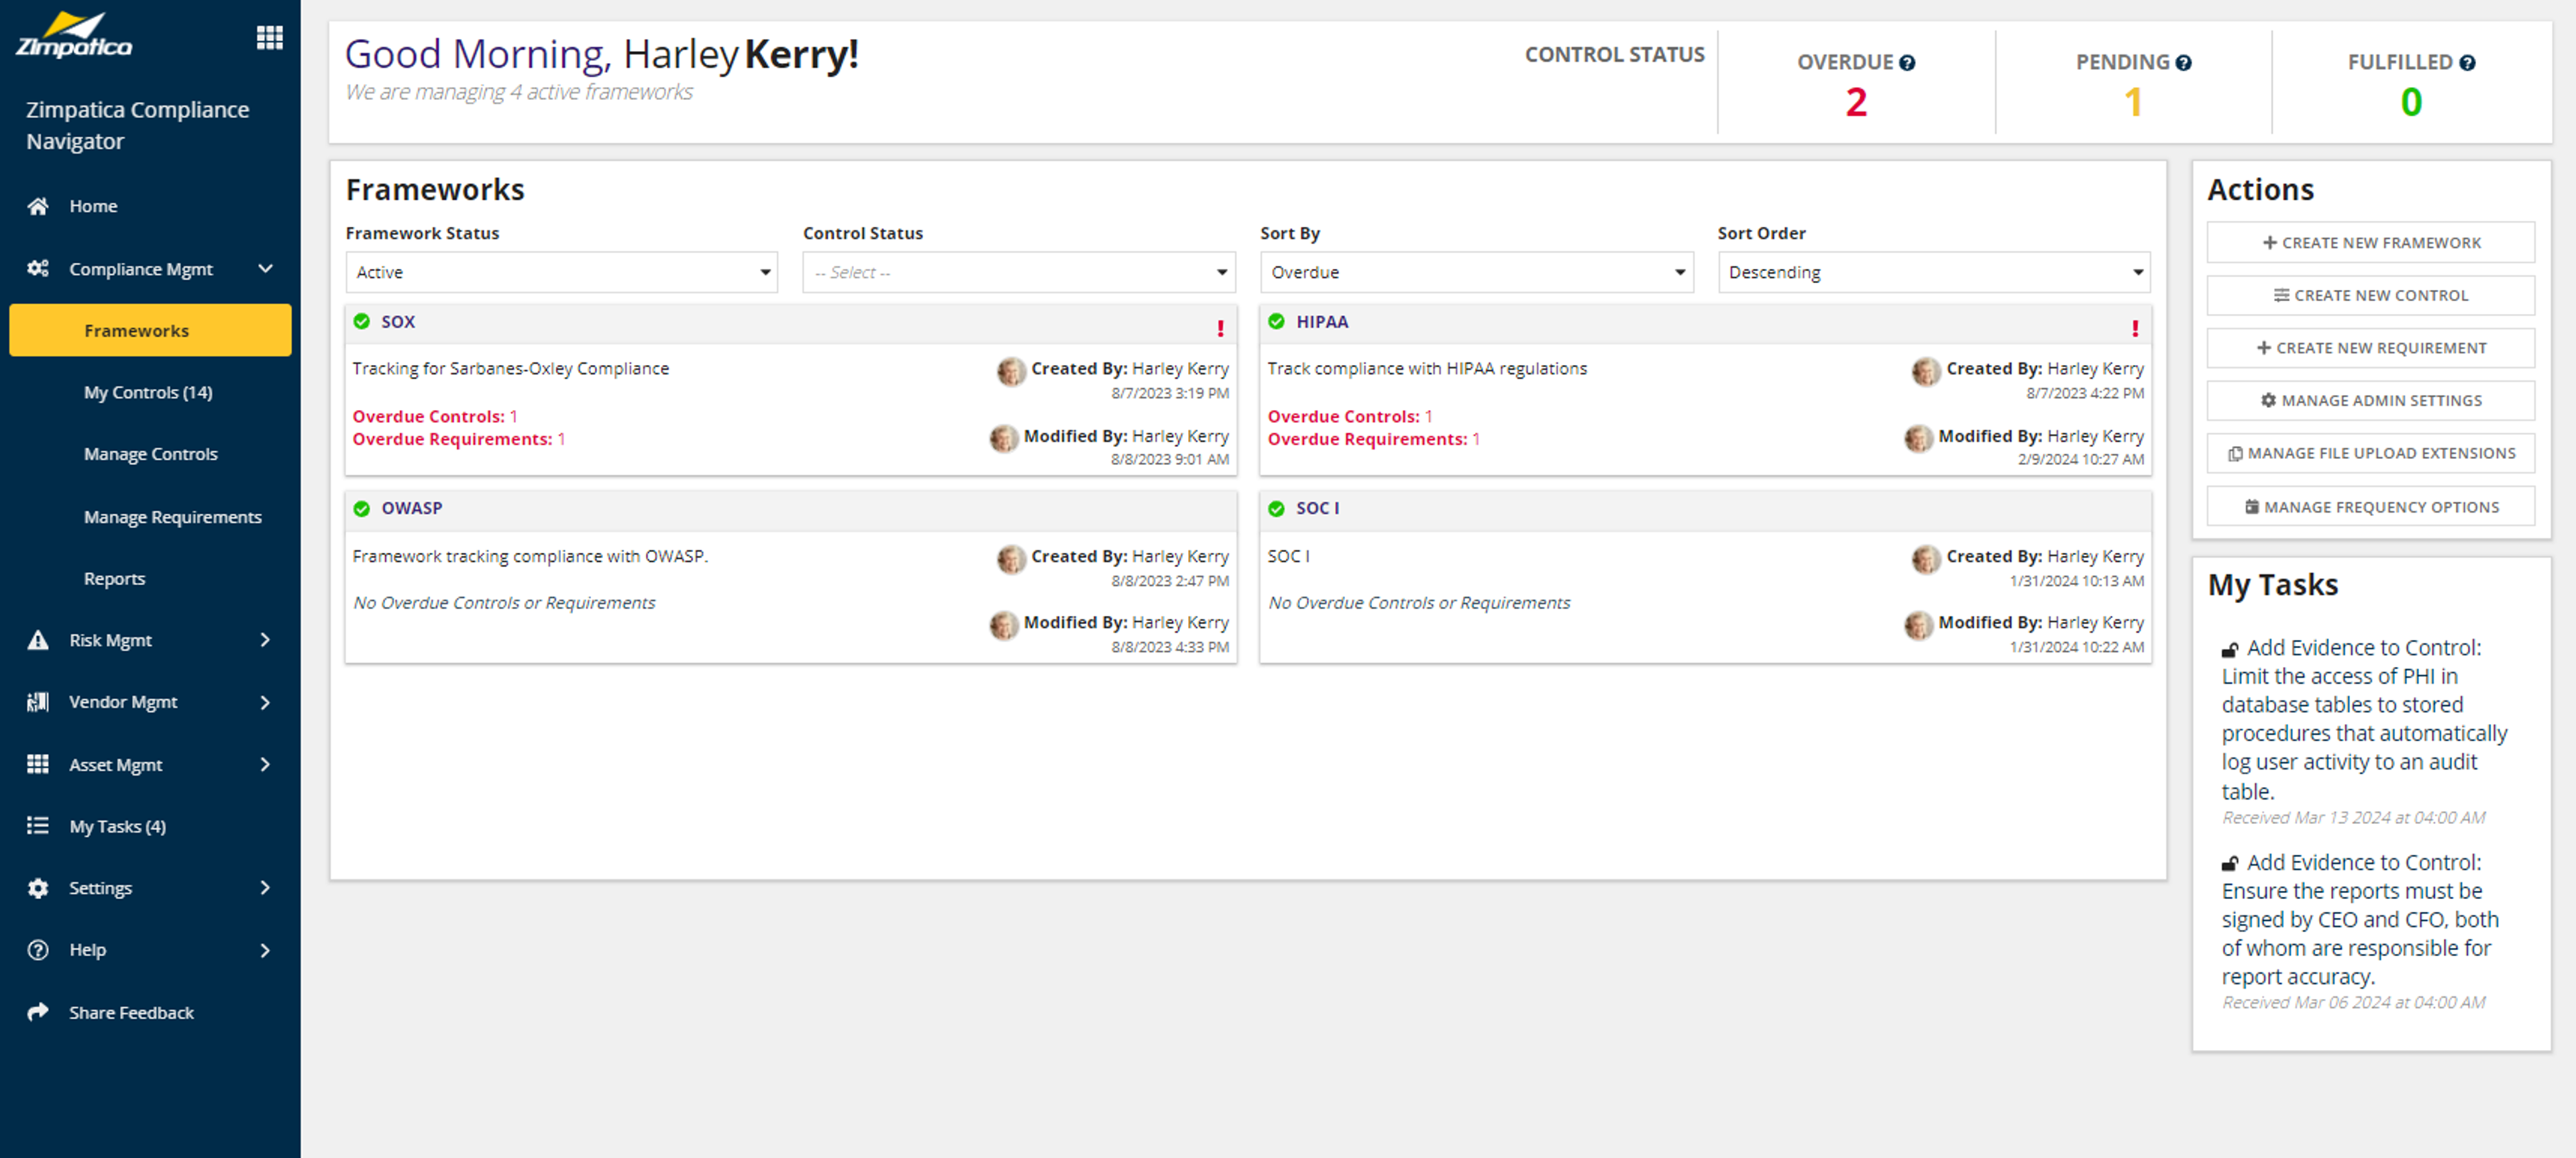Click the unlock icon on PHI task
The height and width of the screenshot is (1158, 2576).
(2230, 650)
